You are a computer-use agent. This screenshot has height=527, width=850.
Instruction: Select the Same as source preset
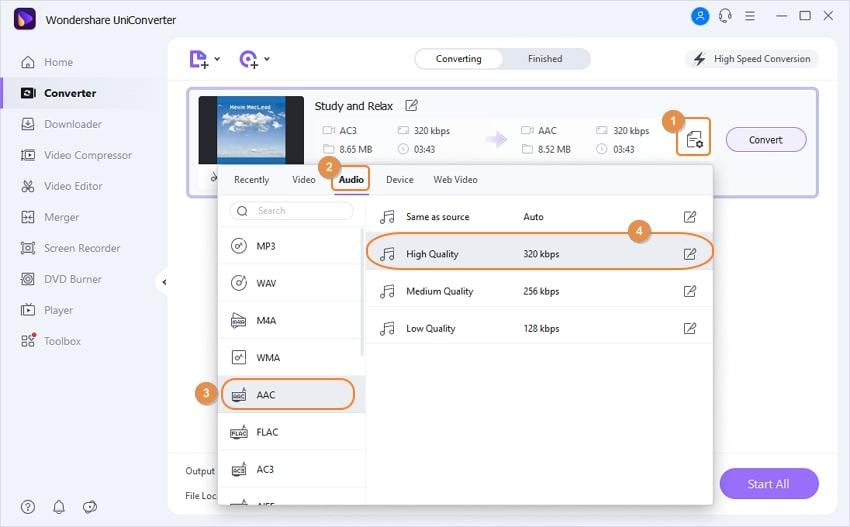tap(539, 217)
